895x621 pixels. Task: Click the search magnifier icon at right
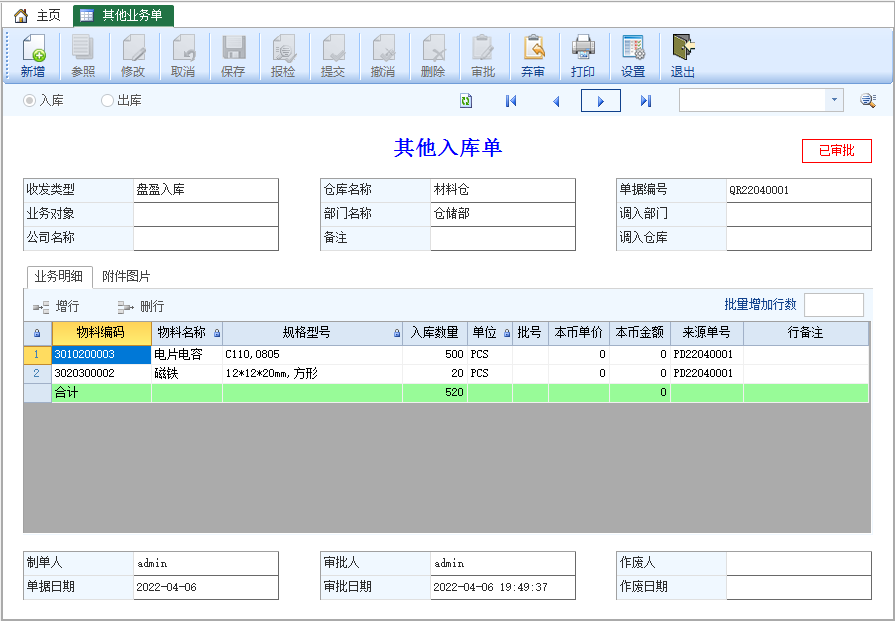click(868, 100)
